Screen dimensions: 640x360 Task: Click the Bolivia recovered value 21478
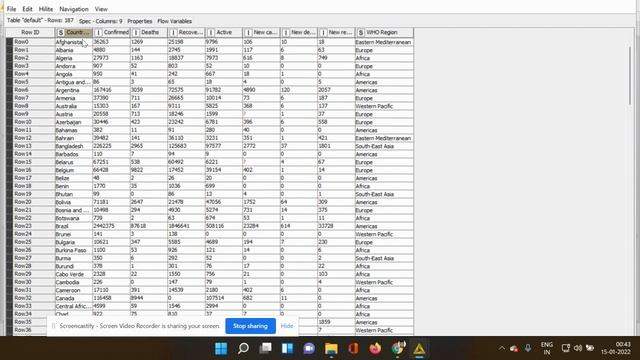[x=186, y=202]
